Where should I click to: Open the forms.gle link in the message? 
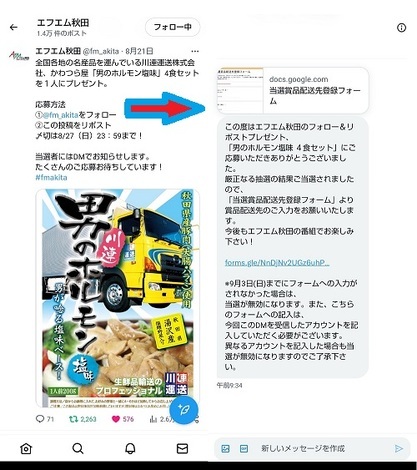(x=277, y=263)
